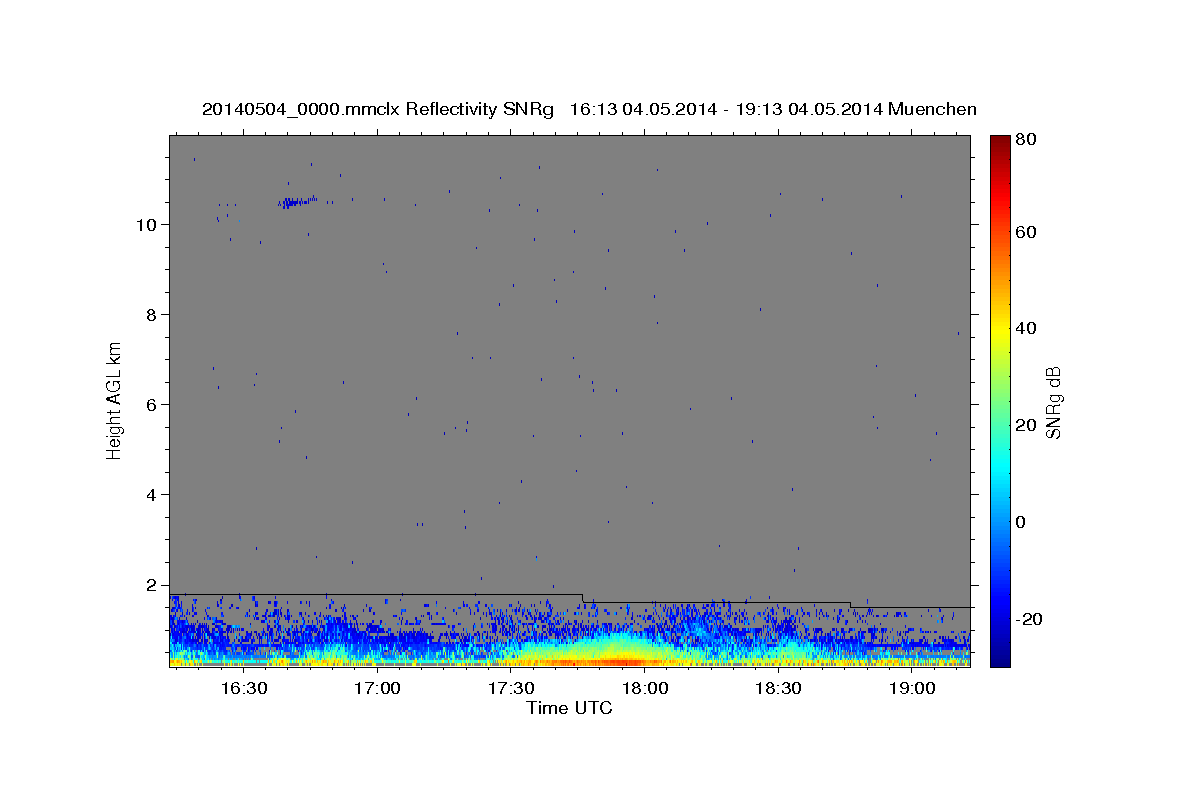Click the blue cloud streak near 10.5 km

click(x=297, y=202)
